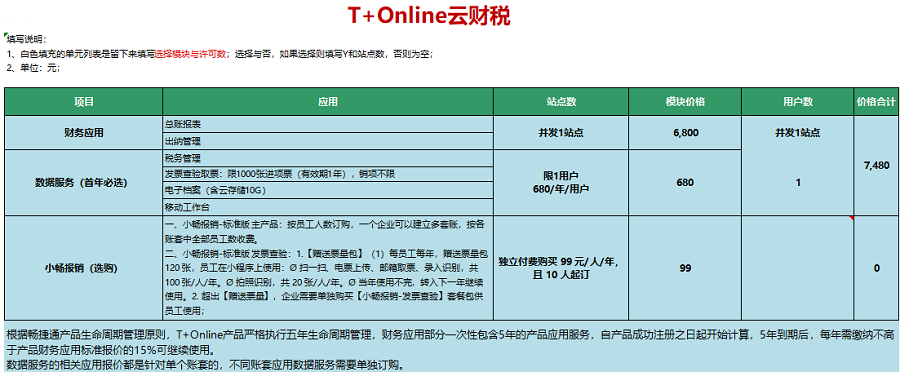The width and height of the screenshot is (900, 372).
Task: Select the 总账报表 cell
Action: point(328,124)
